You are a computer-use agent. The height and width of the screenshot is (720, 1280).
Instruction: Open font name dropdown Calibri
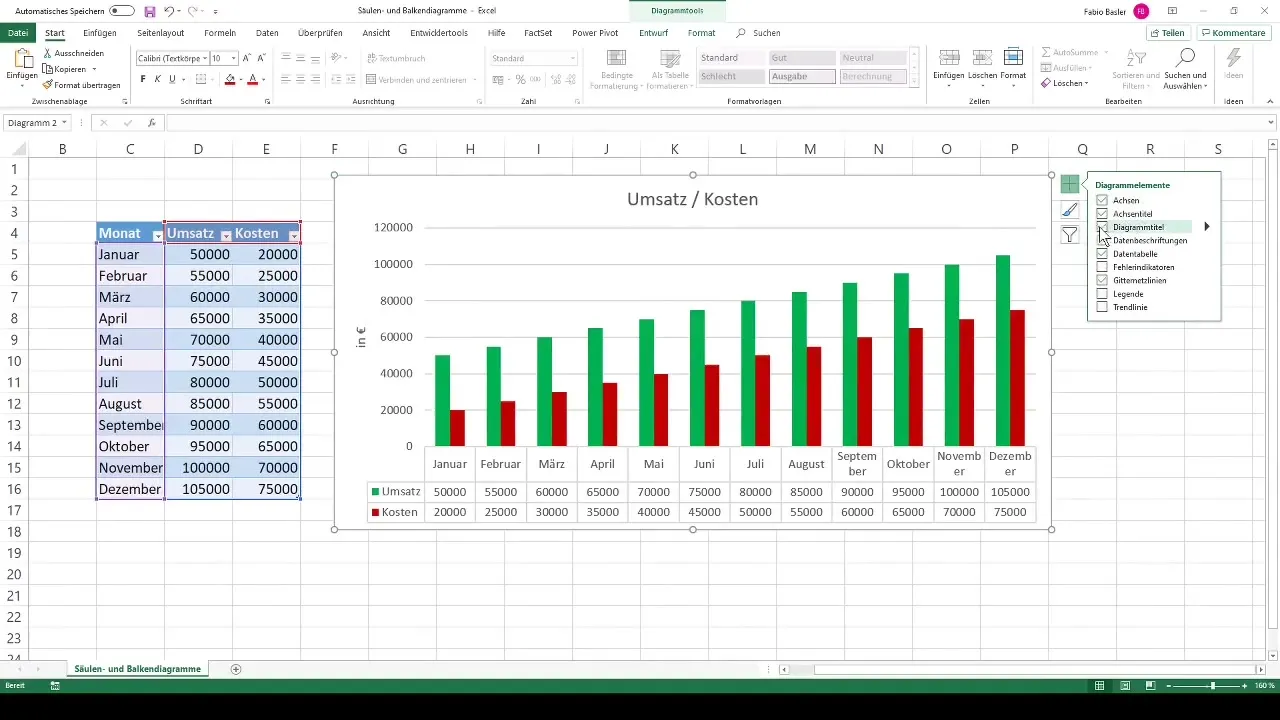tap(206, 58)
